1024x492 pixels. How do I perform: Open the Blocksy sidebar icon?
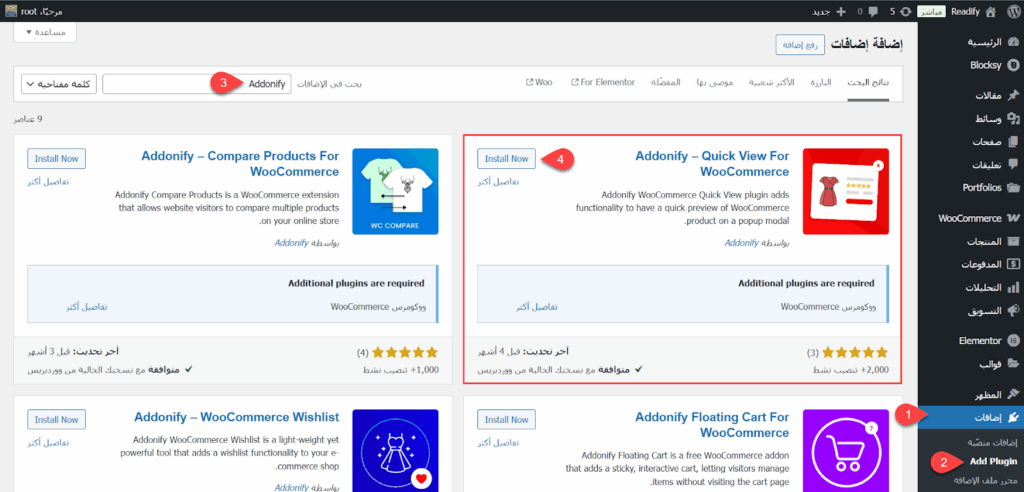[x=1013, y=65]
